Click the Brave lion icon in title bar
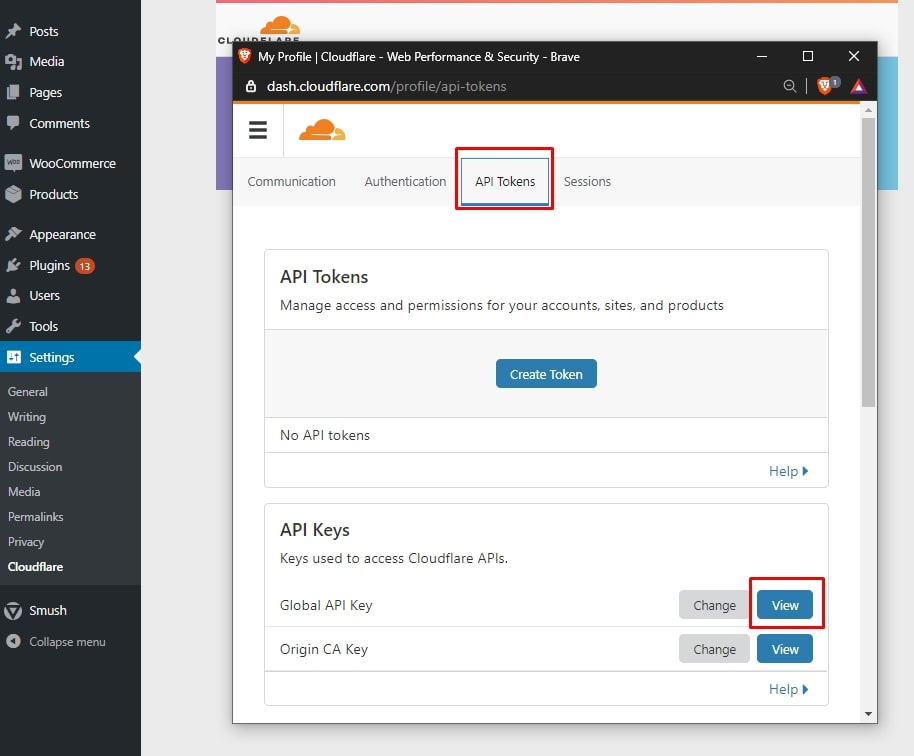The image size is (914, 756). click(x=245, y=56)
